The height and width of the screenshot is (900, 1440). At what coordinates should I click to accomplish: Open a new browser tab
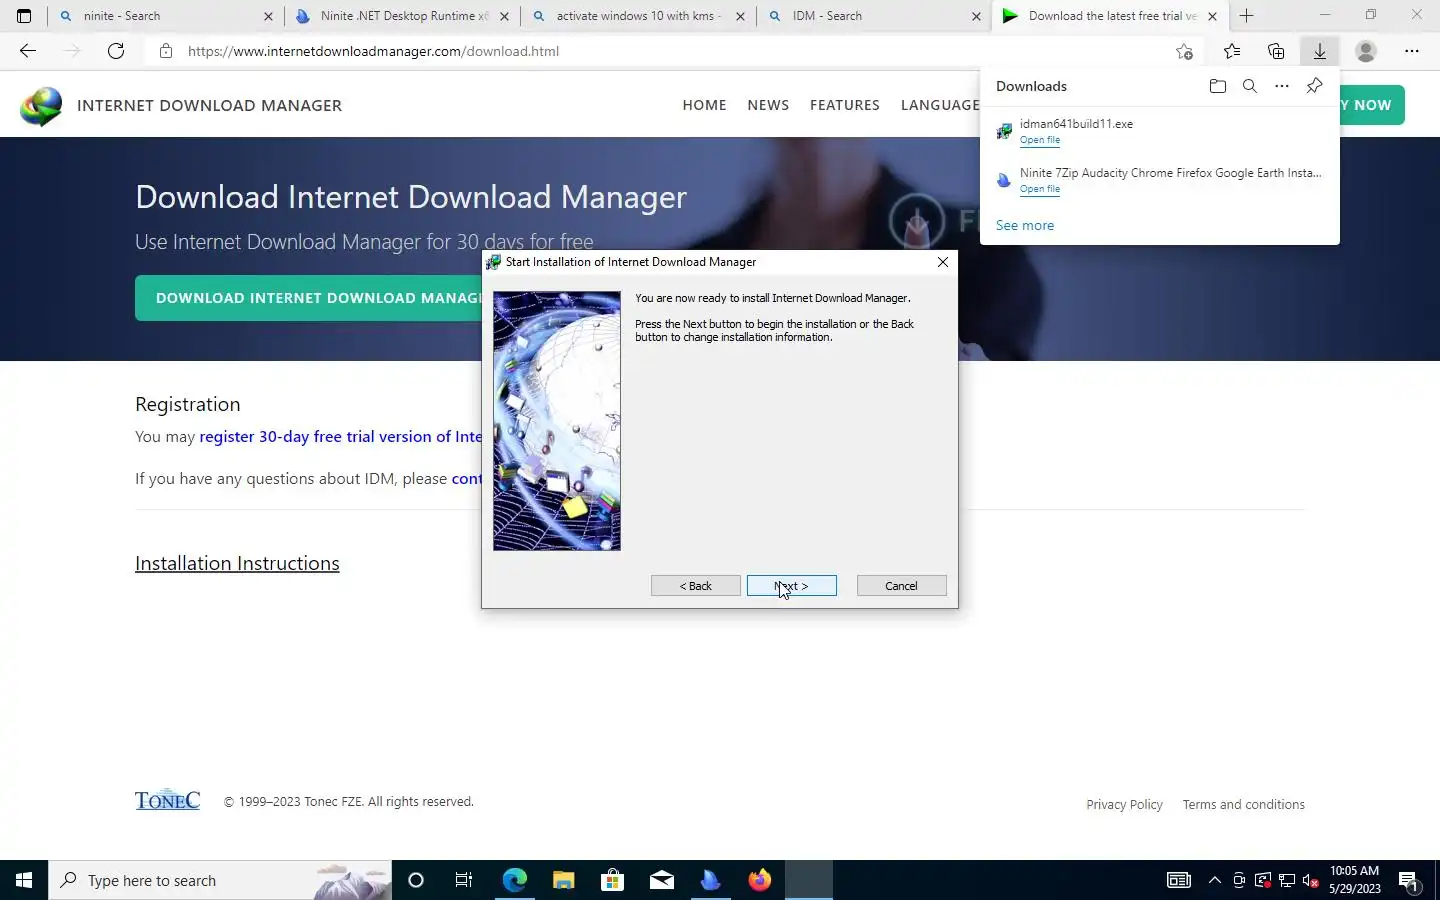click(1246, 16)
